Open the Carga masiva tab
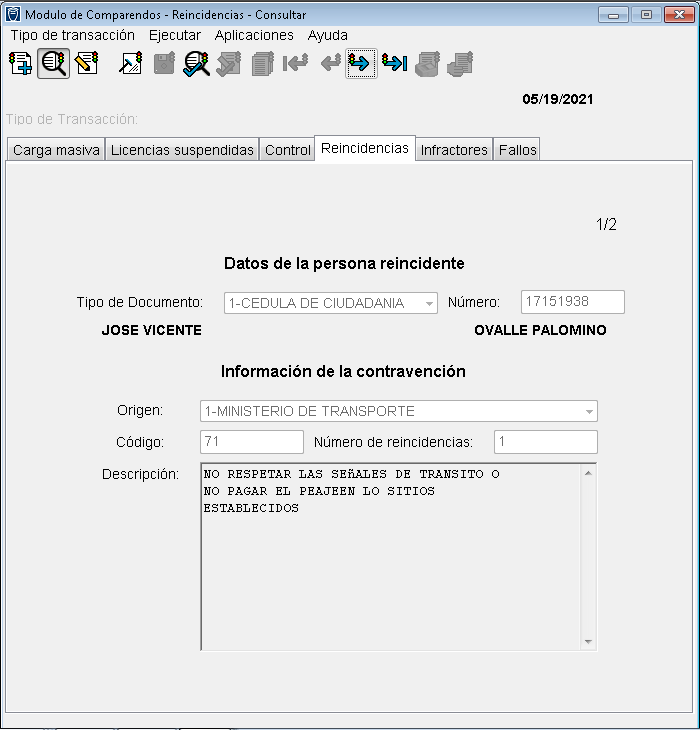Screen dimensions: 700x730 tap(56, 150)
